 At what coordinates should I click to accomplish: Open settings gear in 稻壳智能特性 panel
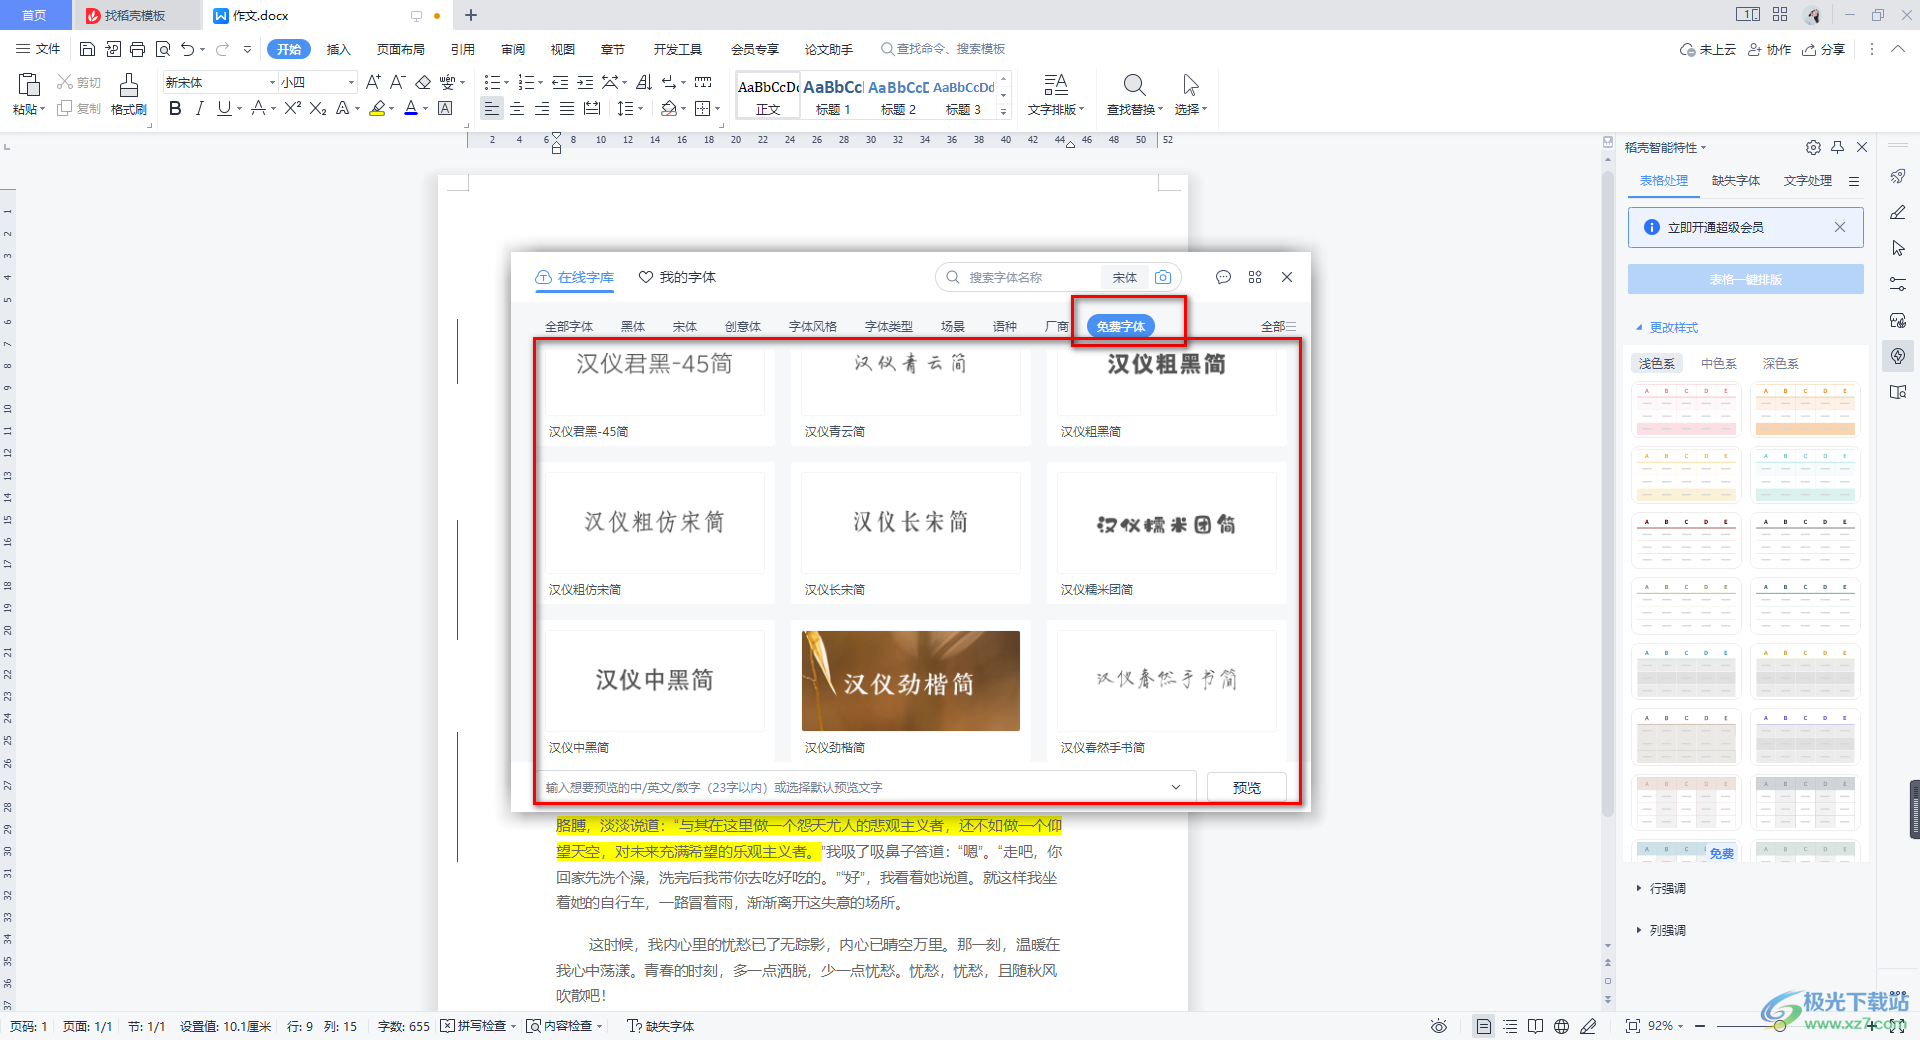point(1813,147)
